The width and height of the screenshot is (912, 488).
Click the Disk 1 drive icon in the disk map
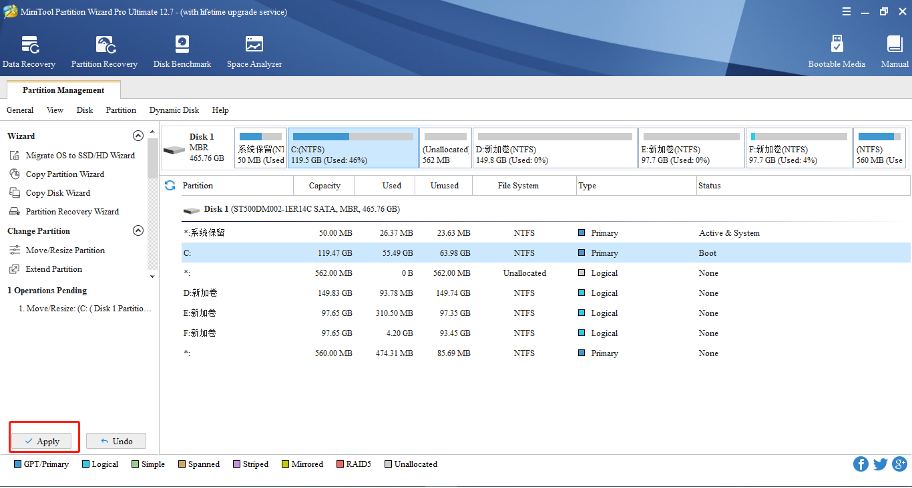pos(174,149)
